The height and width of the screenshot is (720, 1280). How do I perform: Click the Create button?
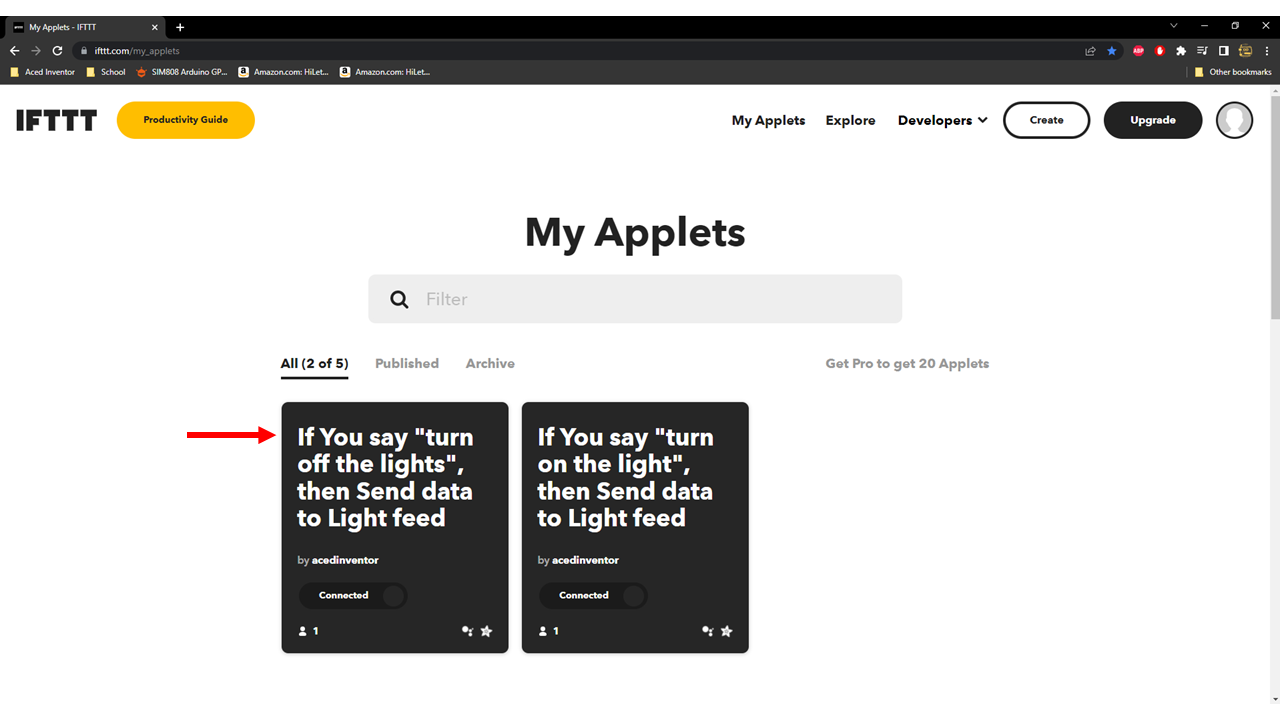pos(1046,120)
